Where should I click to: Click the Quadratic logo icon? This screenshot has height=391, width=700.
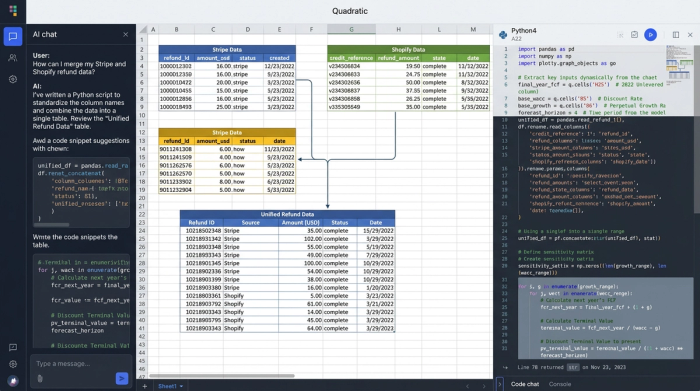pyautogui.click(x=13, y=11)
